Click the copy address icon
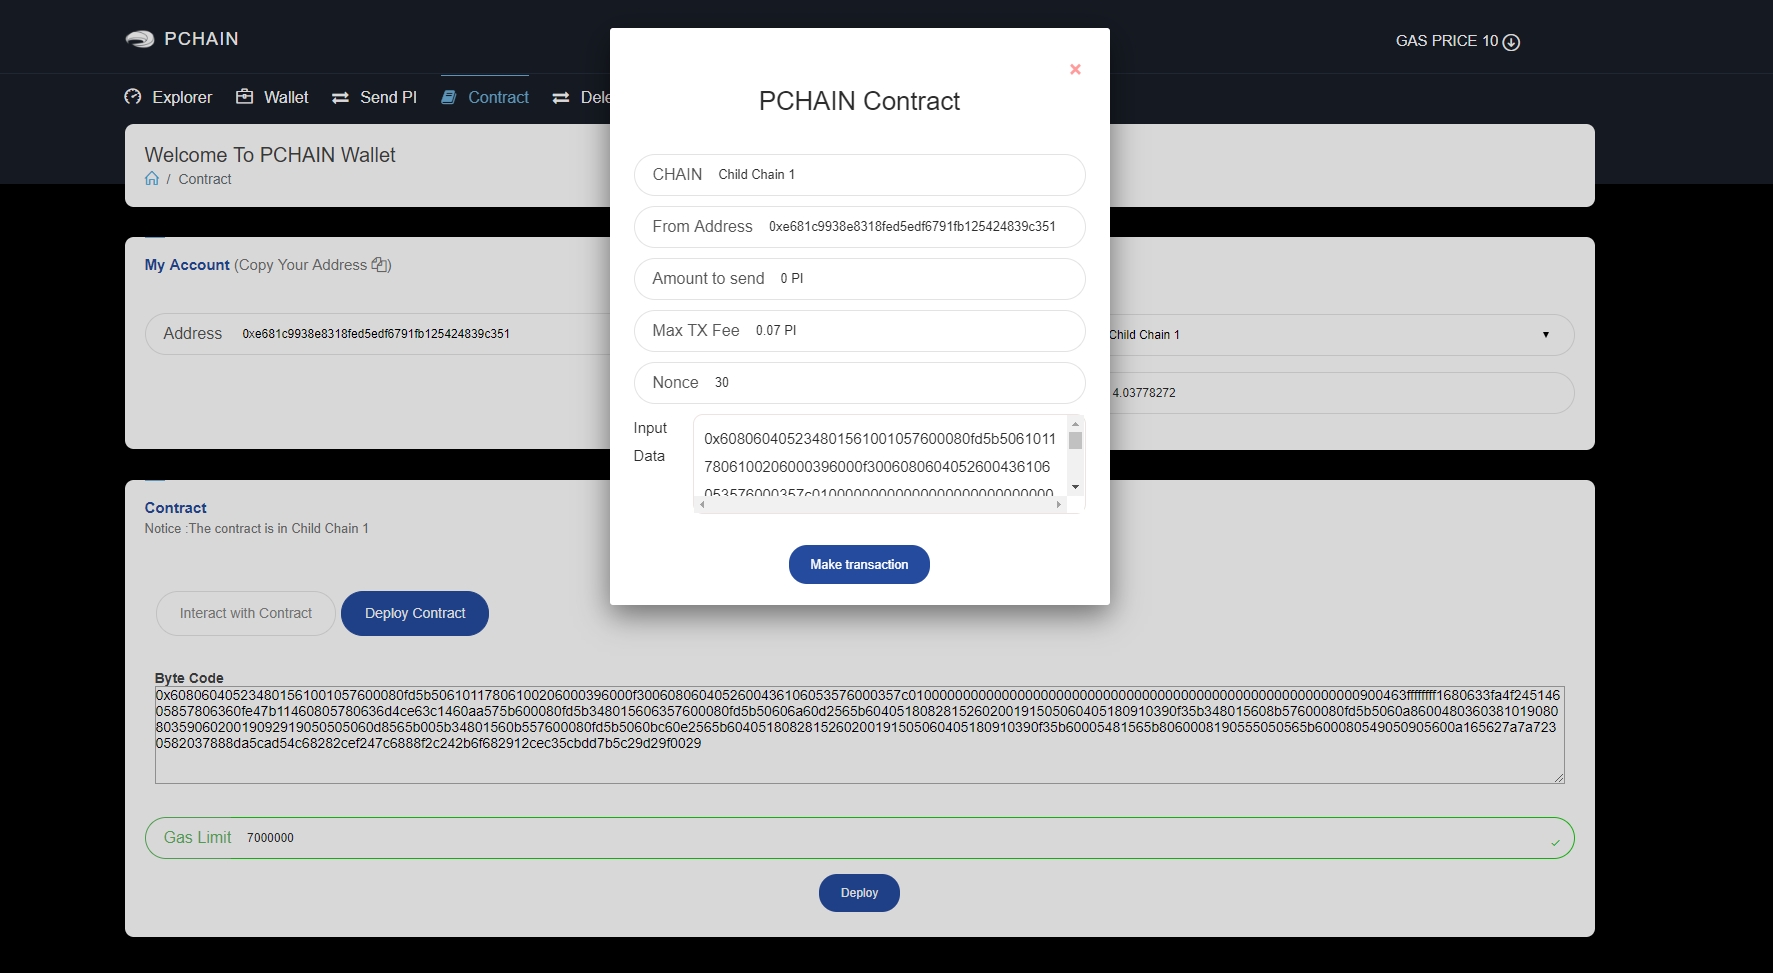 click(x=380, y=265)
